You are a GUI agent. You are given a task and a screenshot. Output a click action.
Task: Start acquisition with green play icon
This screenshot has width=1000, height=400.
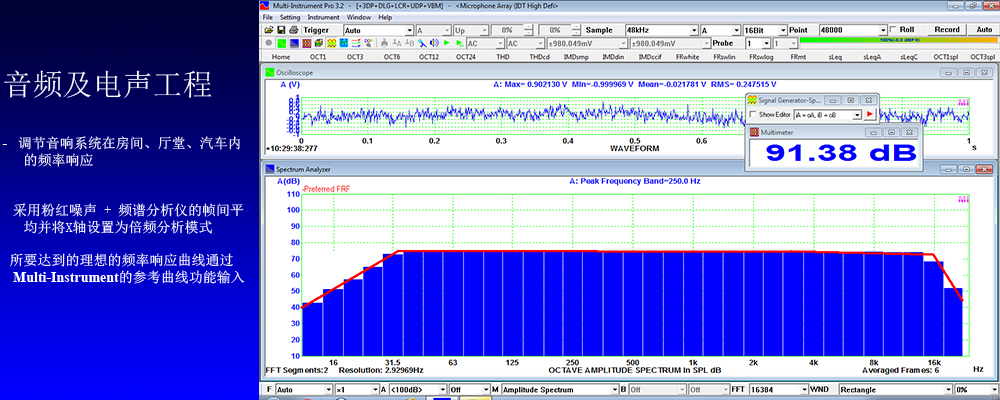tap(446, 43)
